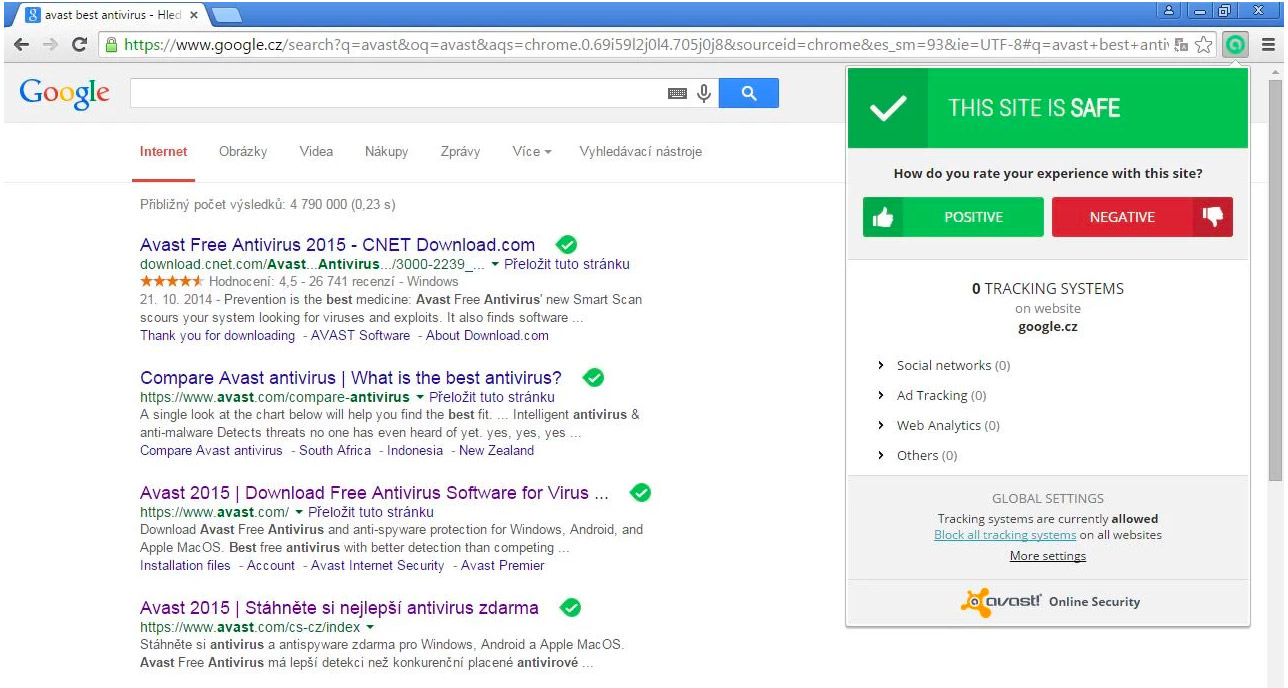The image size is (1288, 688).
Task: Open the on-screen keyboard icon in search box
Action: point(676,92)
